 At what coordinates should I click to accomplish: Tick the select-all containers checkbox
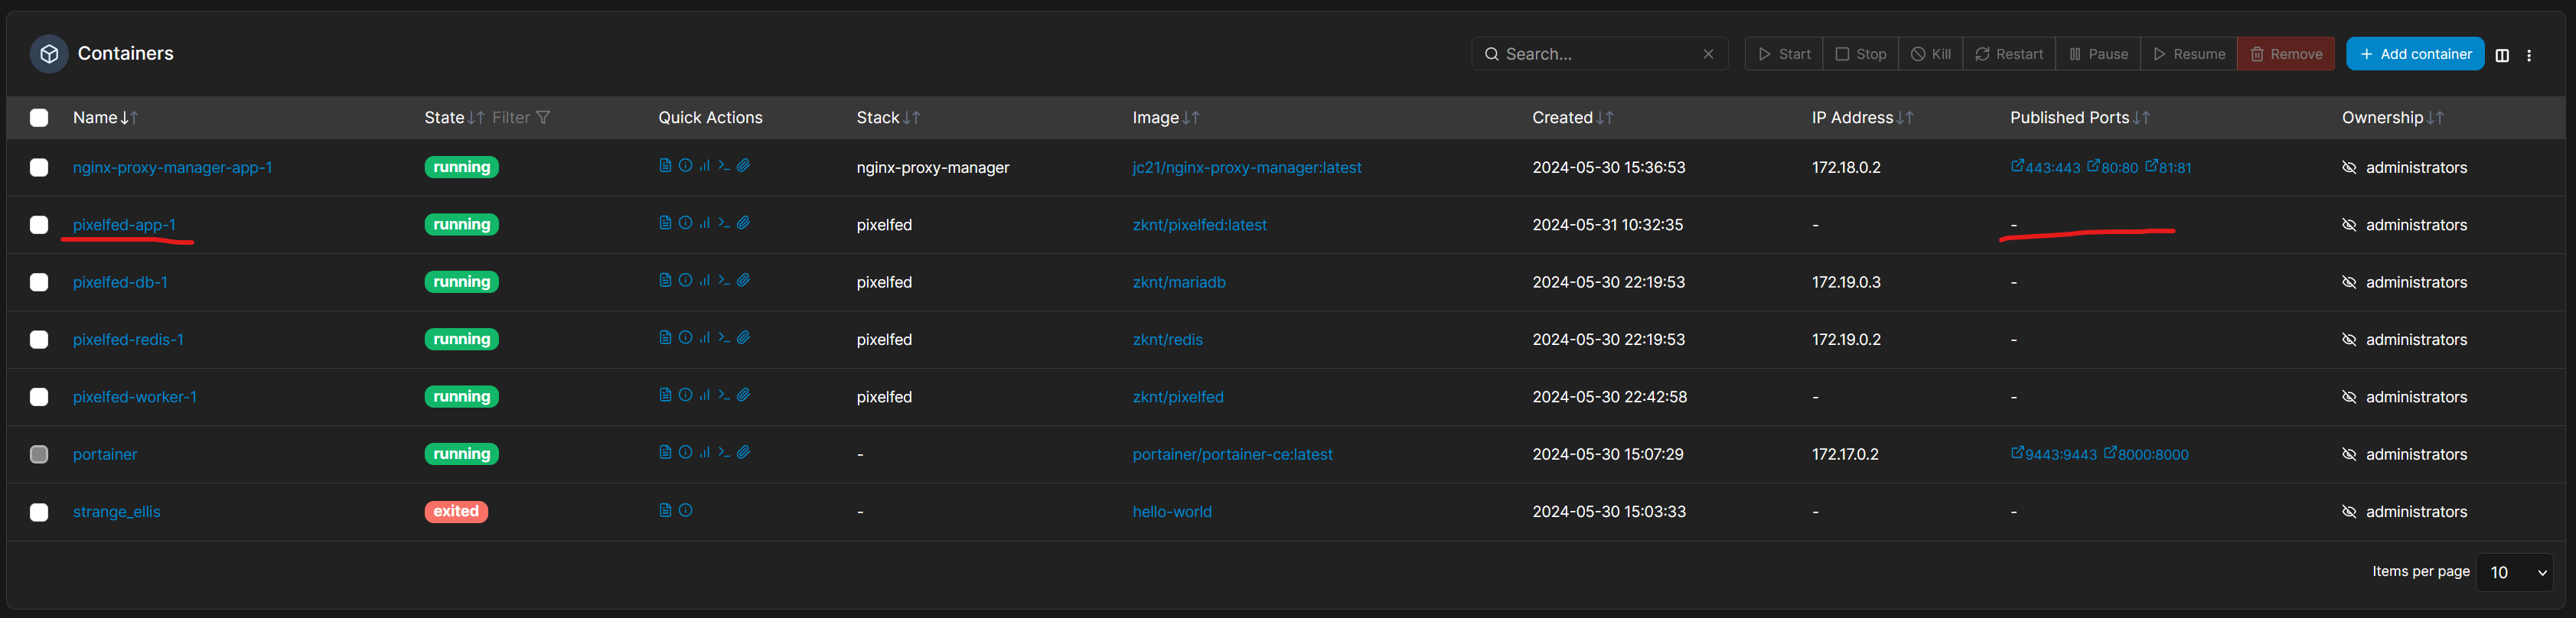(39, 118)
